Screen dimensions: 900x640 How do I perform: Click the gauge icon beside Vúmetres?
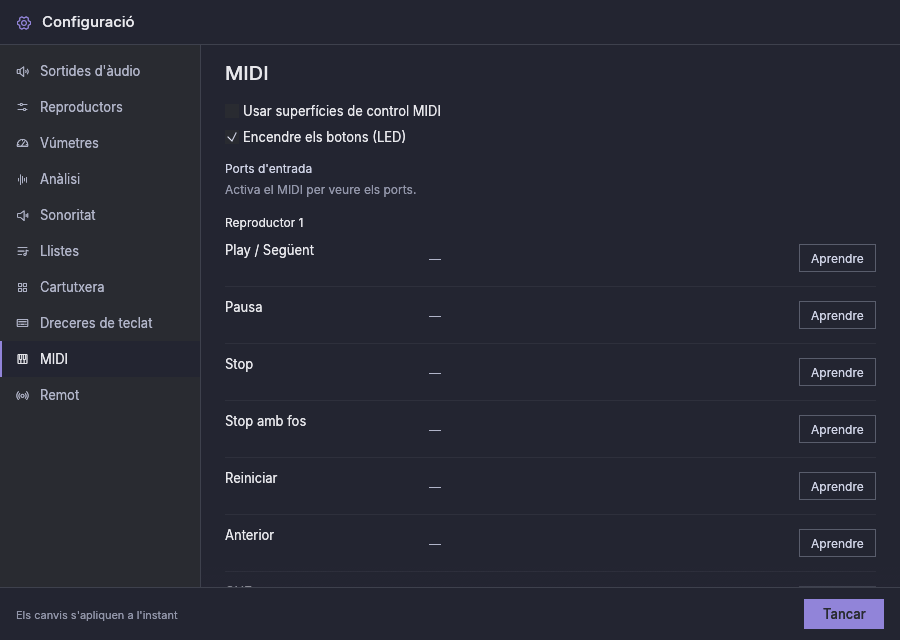(22, 143)
